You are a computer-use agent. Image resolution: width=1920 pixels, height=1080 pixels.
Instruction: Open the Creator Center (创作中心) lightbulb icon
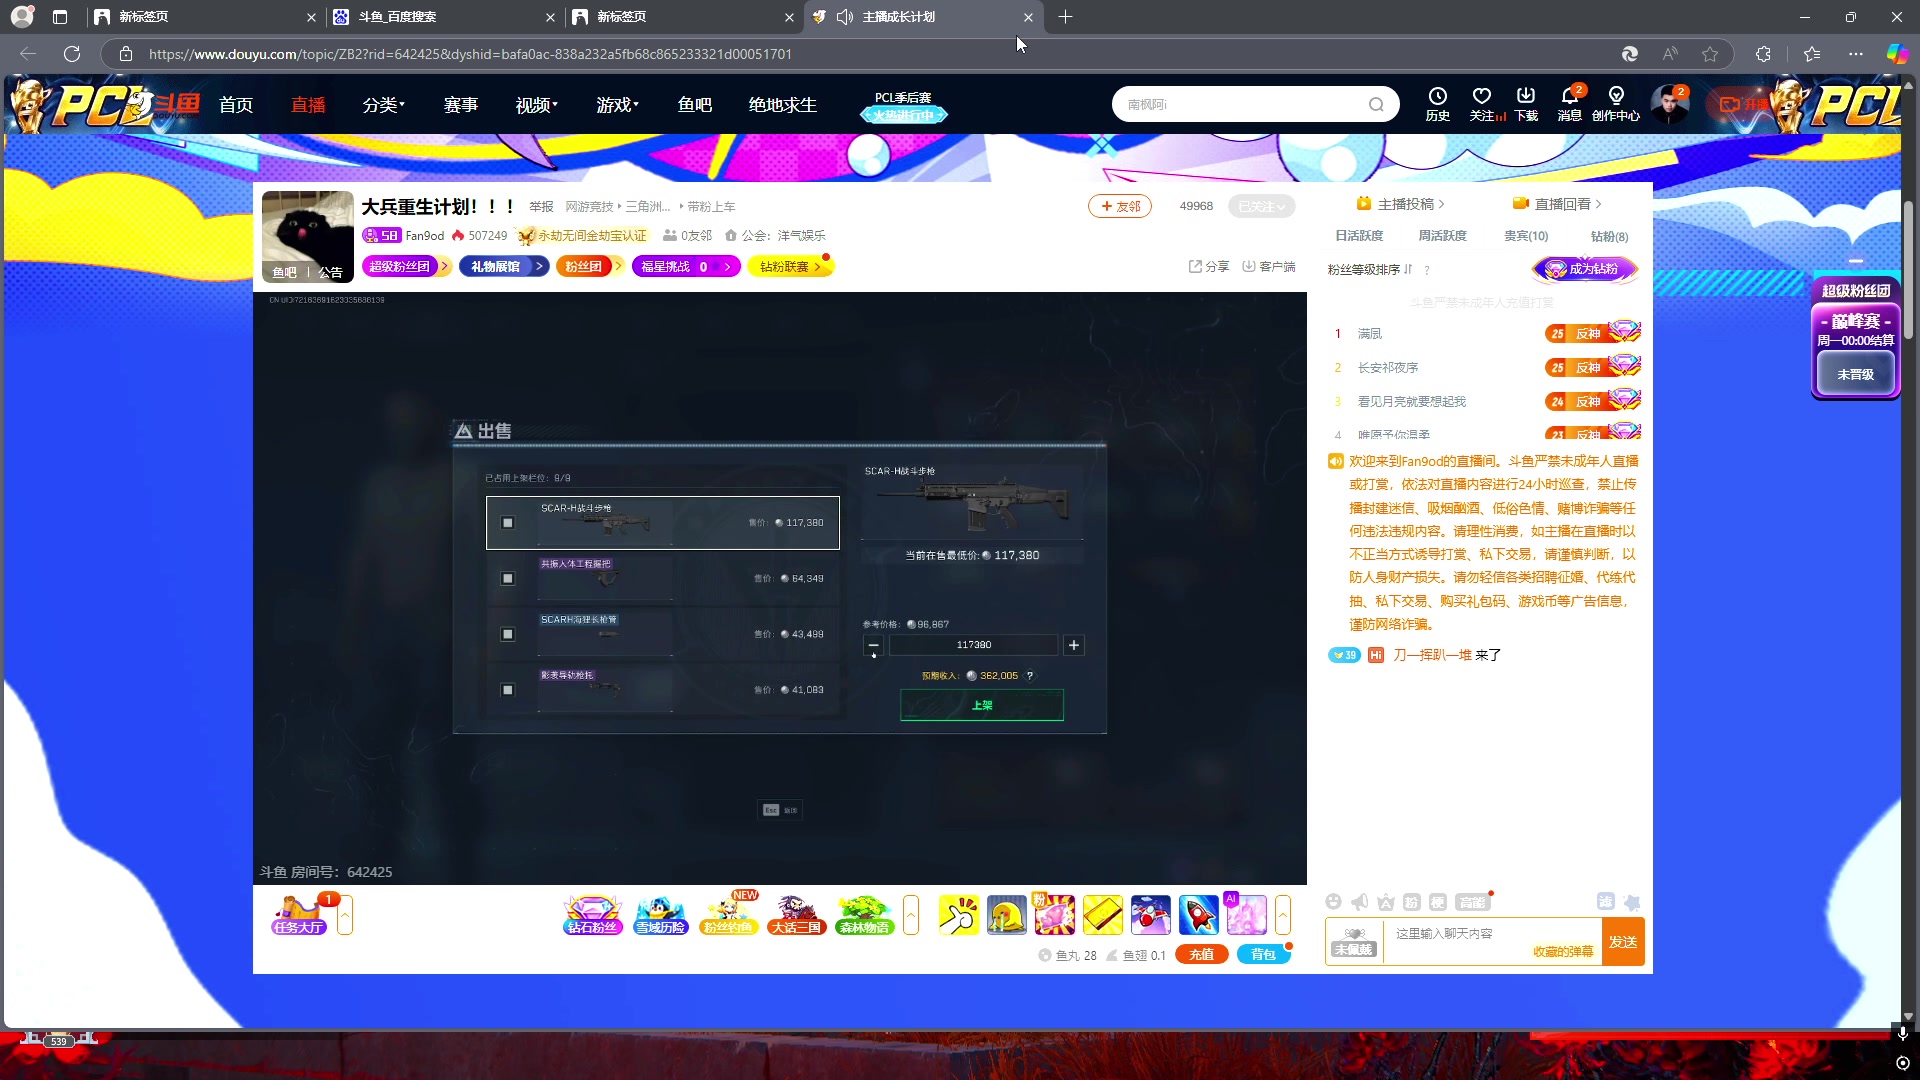(1616, 103)
